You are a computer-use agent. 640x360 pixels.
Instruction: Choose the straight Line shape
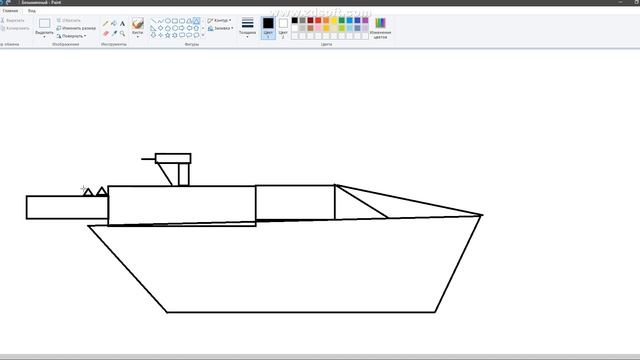point(153,21)
